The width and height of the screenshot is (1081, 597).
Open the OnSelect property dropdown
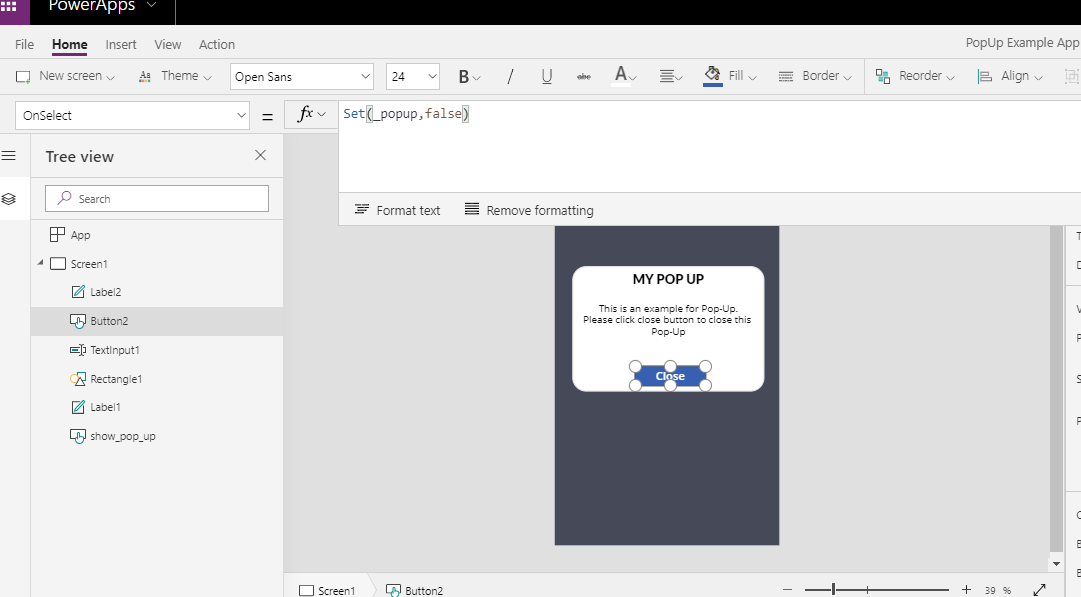point(132,115)
